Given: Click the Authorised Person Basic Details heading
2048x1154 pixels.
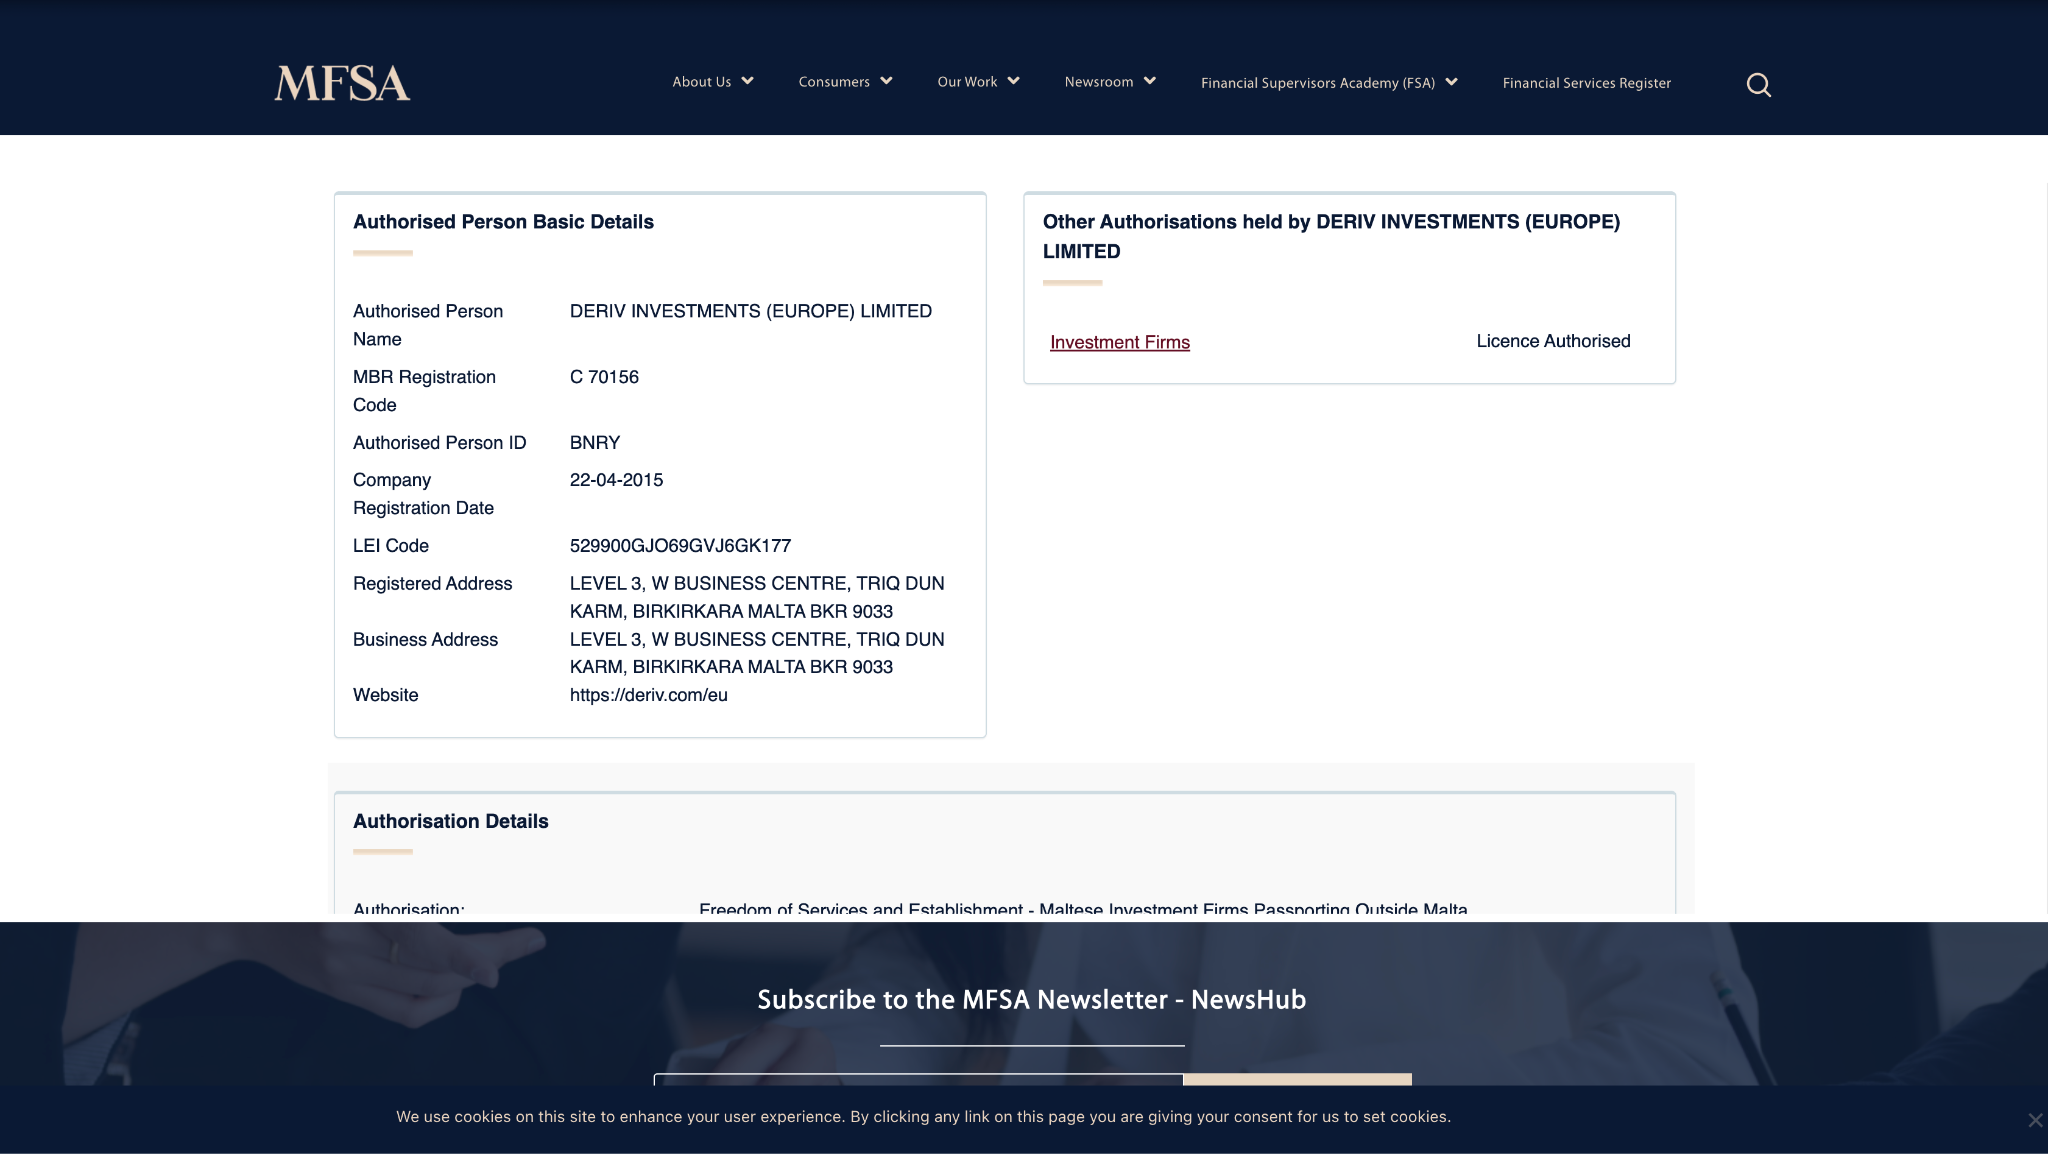Looking at the screenshot, I should tap(503, 222).
